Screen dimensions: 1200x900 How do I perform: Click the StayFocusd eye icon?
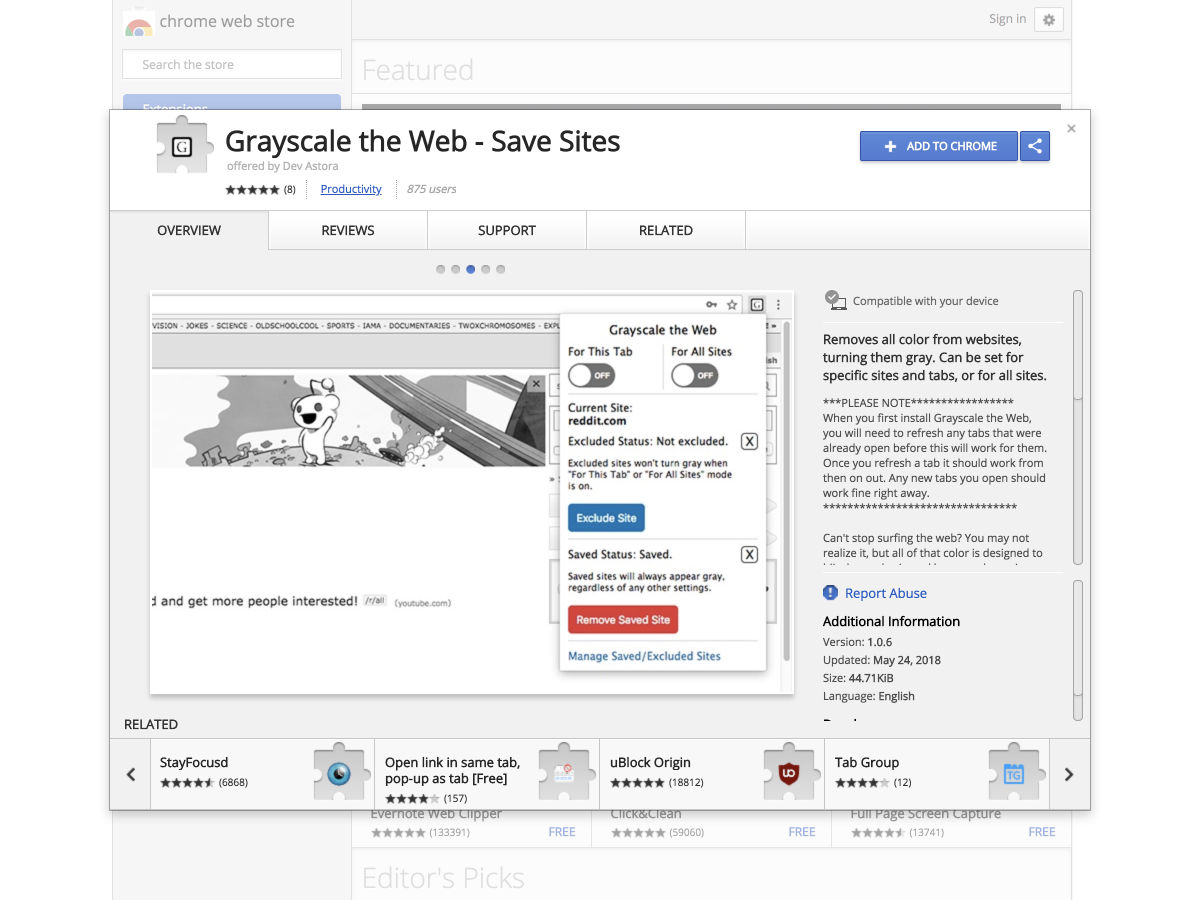point(339,772)
